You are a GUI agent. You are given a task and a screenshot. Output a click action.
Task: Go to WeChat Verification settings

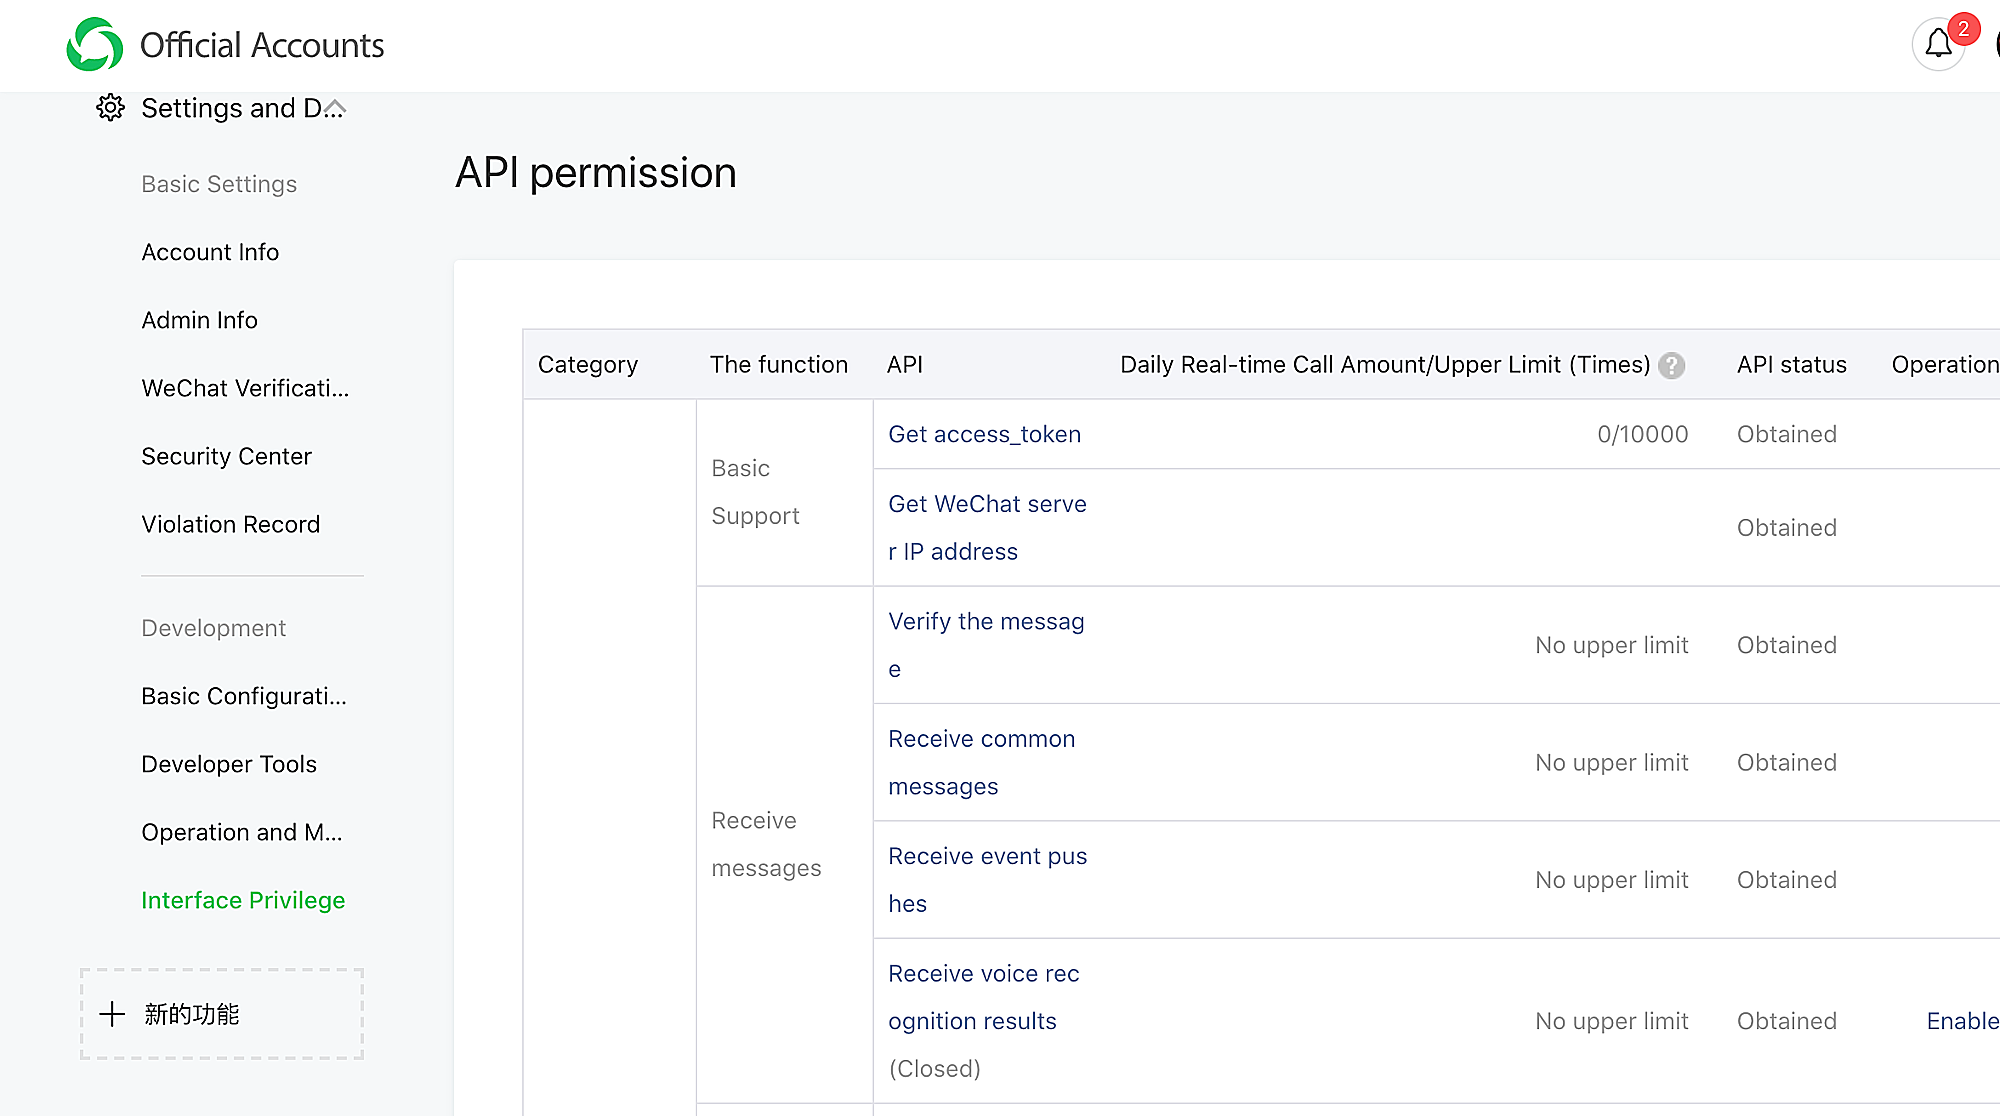click(x=245, y=388)
